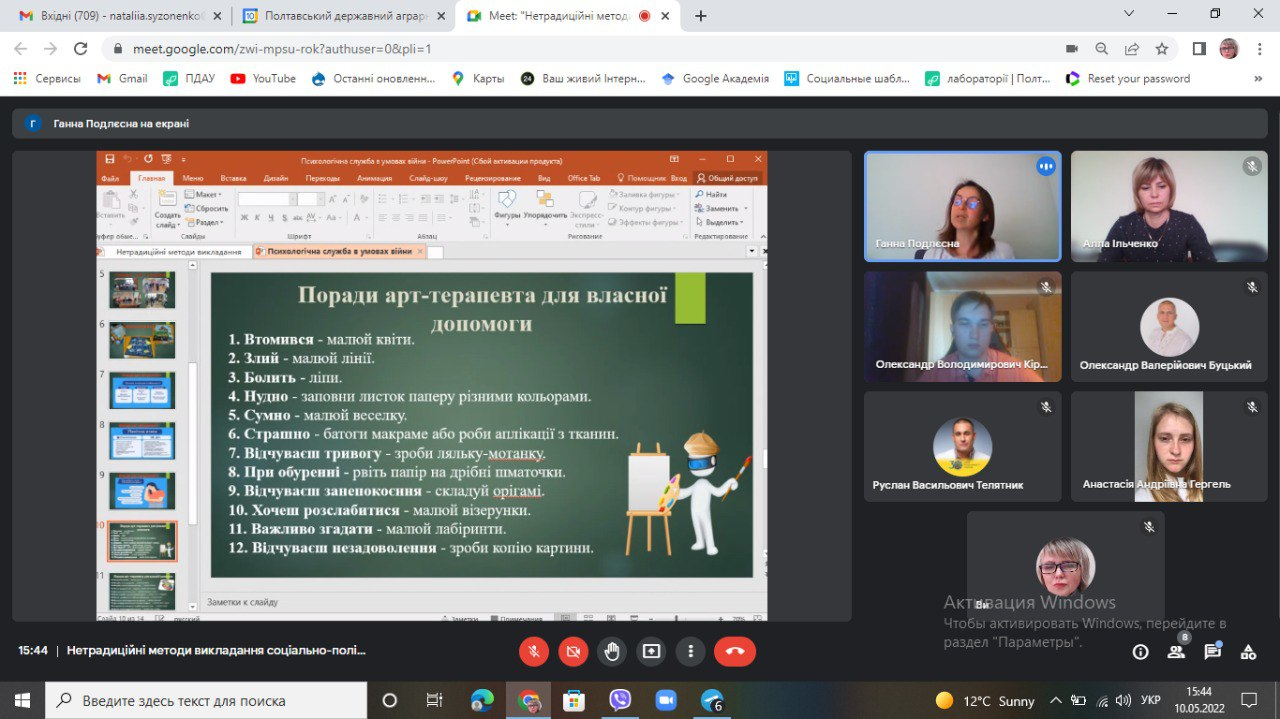Viewport: 1280px width, 719px height.
Task: Open the Google Академія bookmark
Action: tap(715, 78)
